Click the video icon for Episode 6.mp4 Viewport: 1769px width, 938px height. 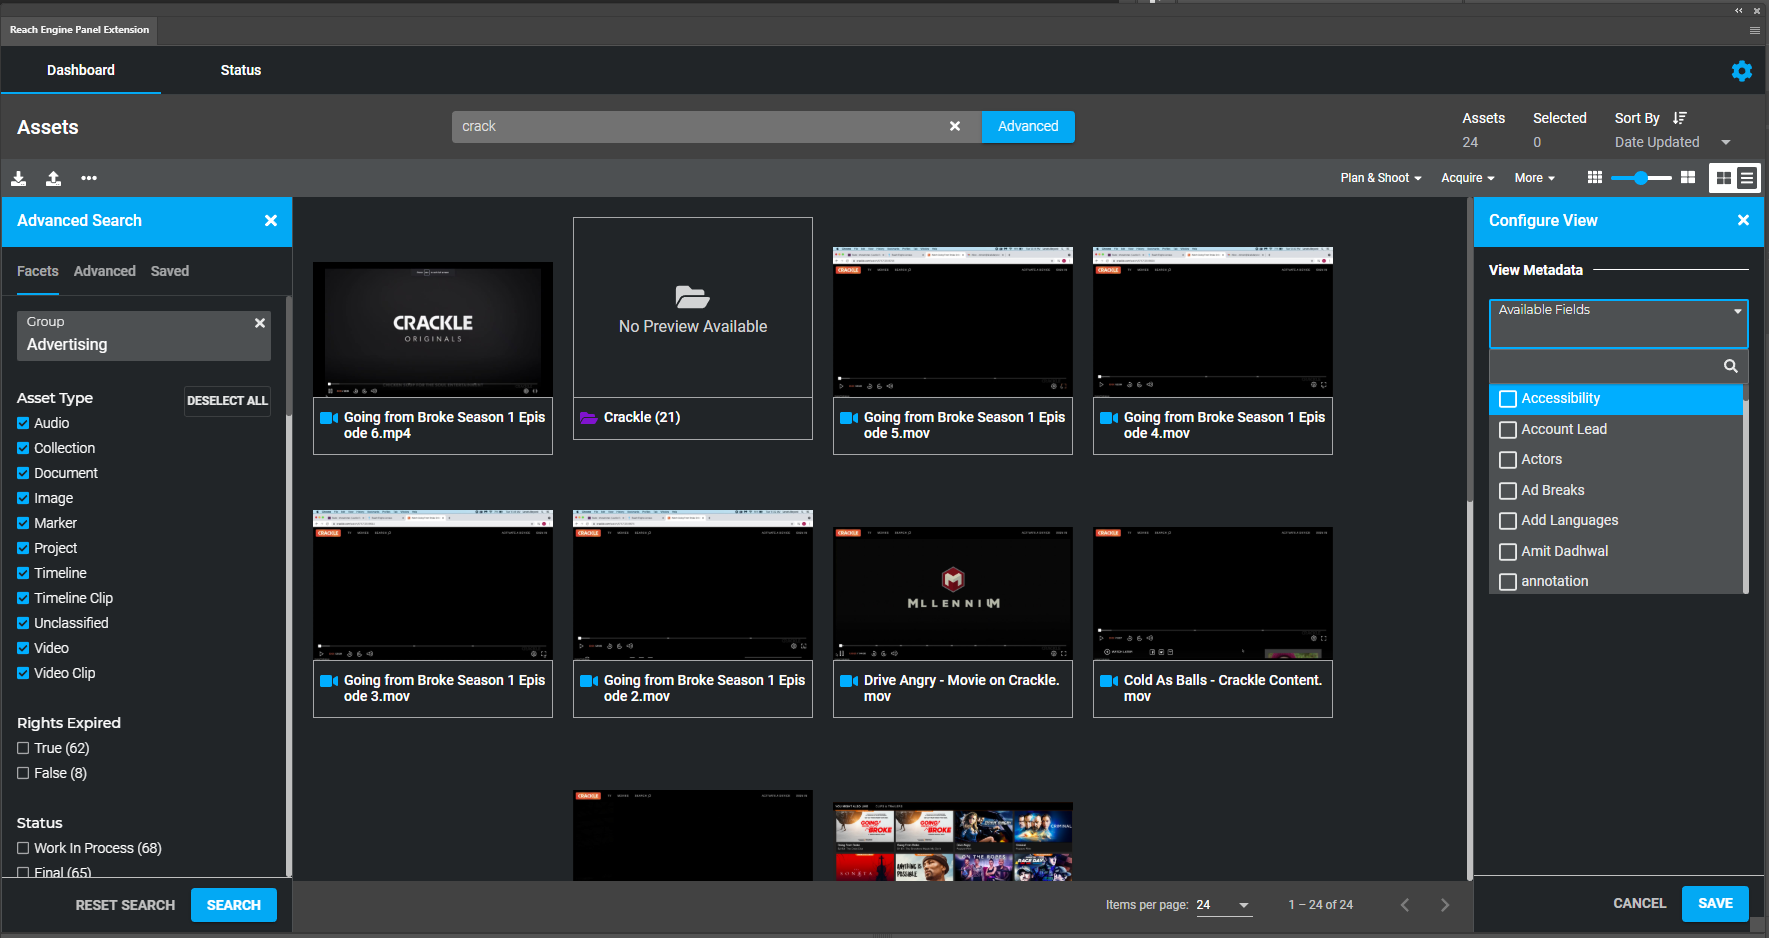click(328, 418)
